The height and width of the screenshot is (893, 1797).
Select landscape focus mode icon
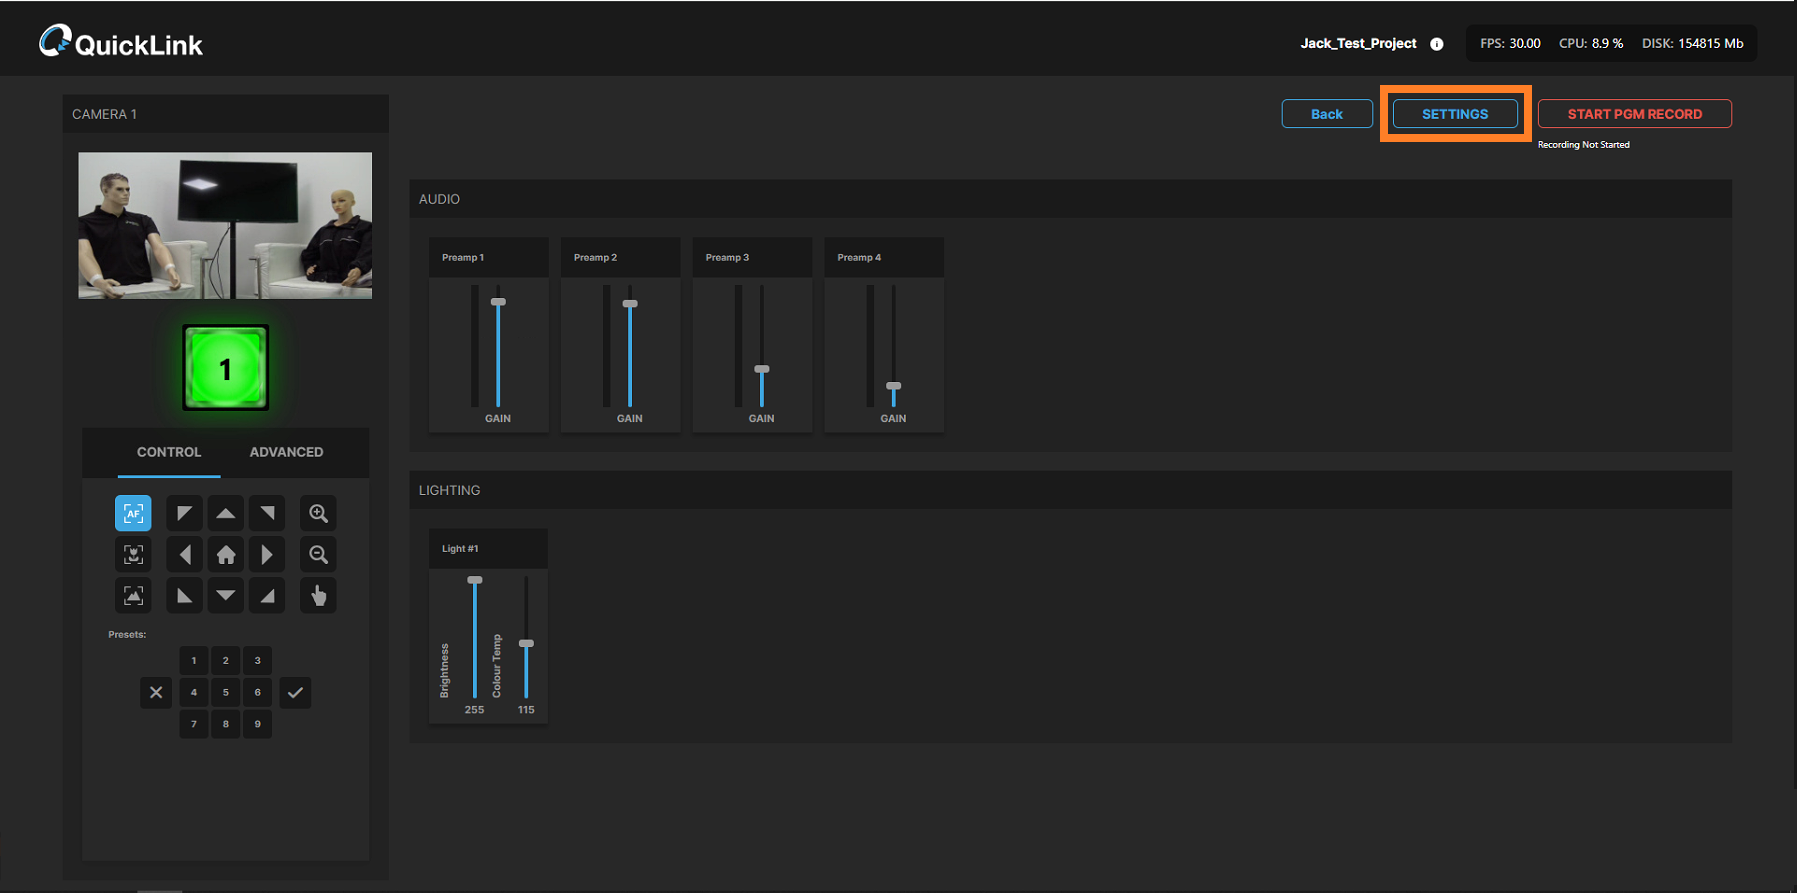tap(133, 596)
